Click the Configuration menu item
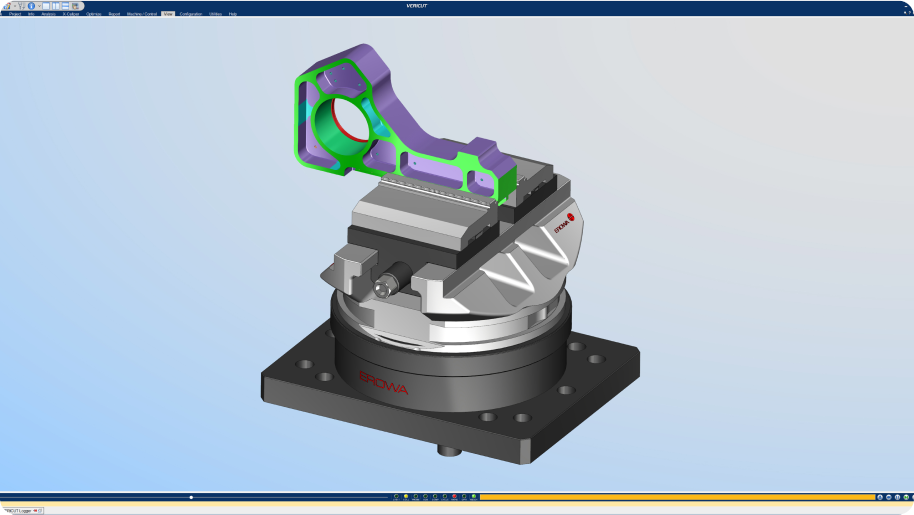Image resolution: width=914 pixels, height=515 pixels. [x=190, y=14]
